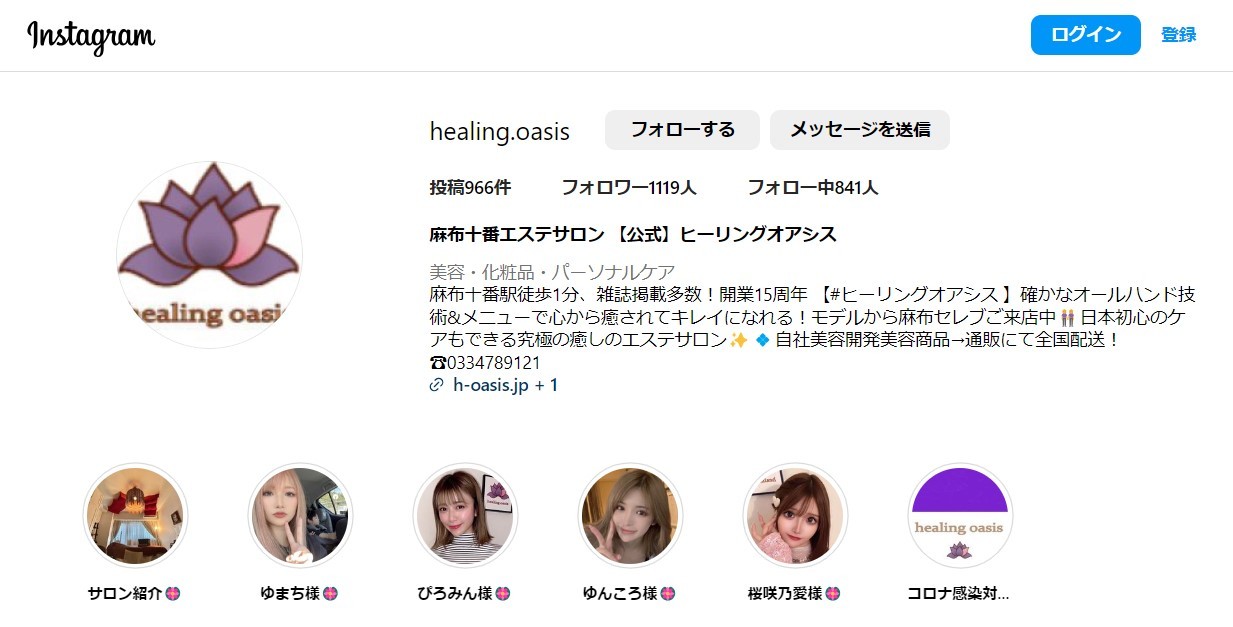View the ぴろみん様 highlight circle
This screenshot has width=1233, height=627.
[465, 515]
